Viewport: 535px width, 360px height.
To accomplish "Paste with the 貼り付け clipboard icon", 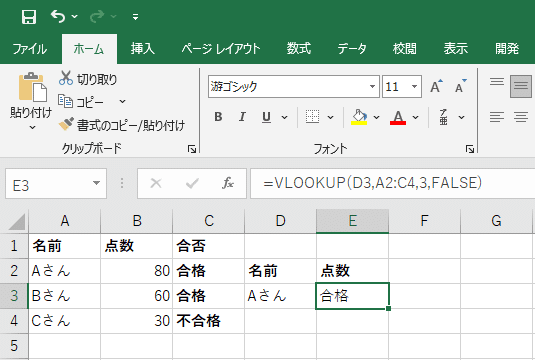I will coord(32,87).
